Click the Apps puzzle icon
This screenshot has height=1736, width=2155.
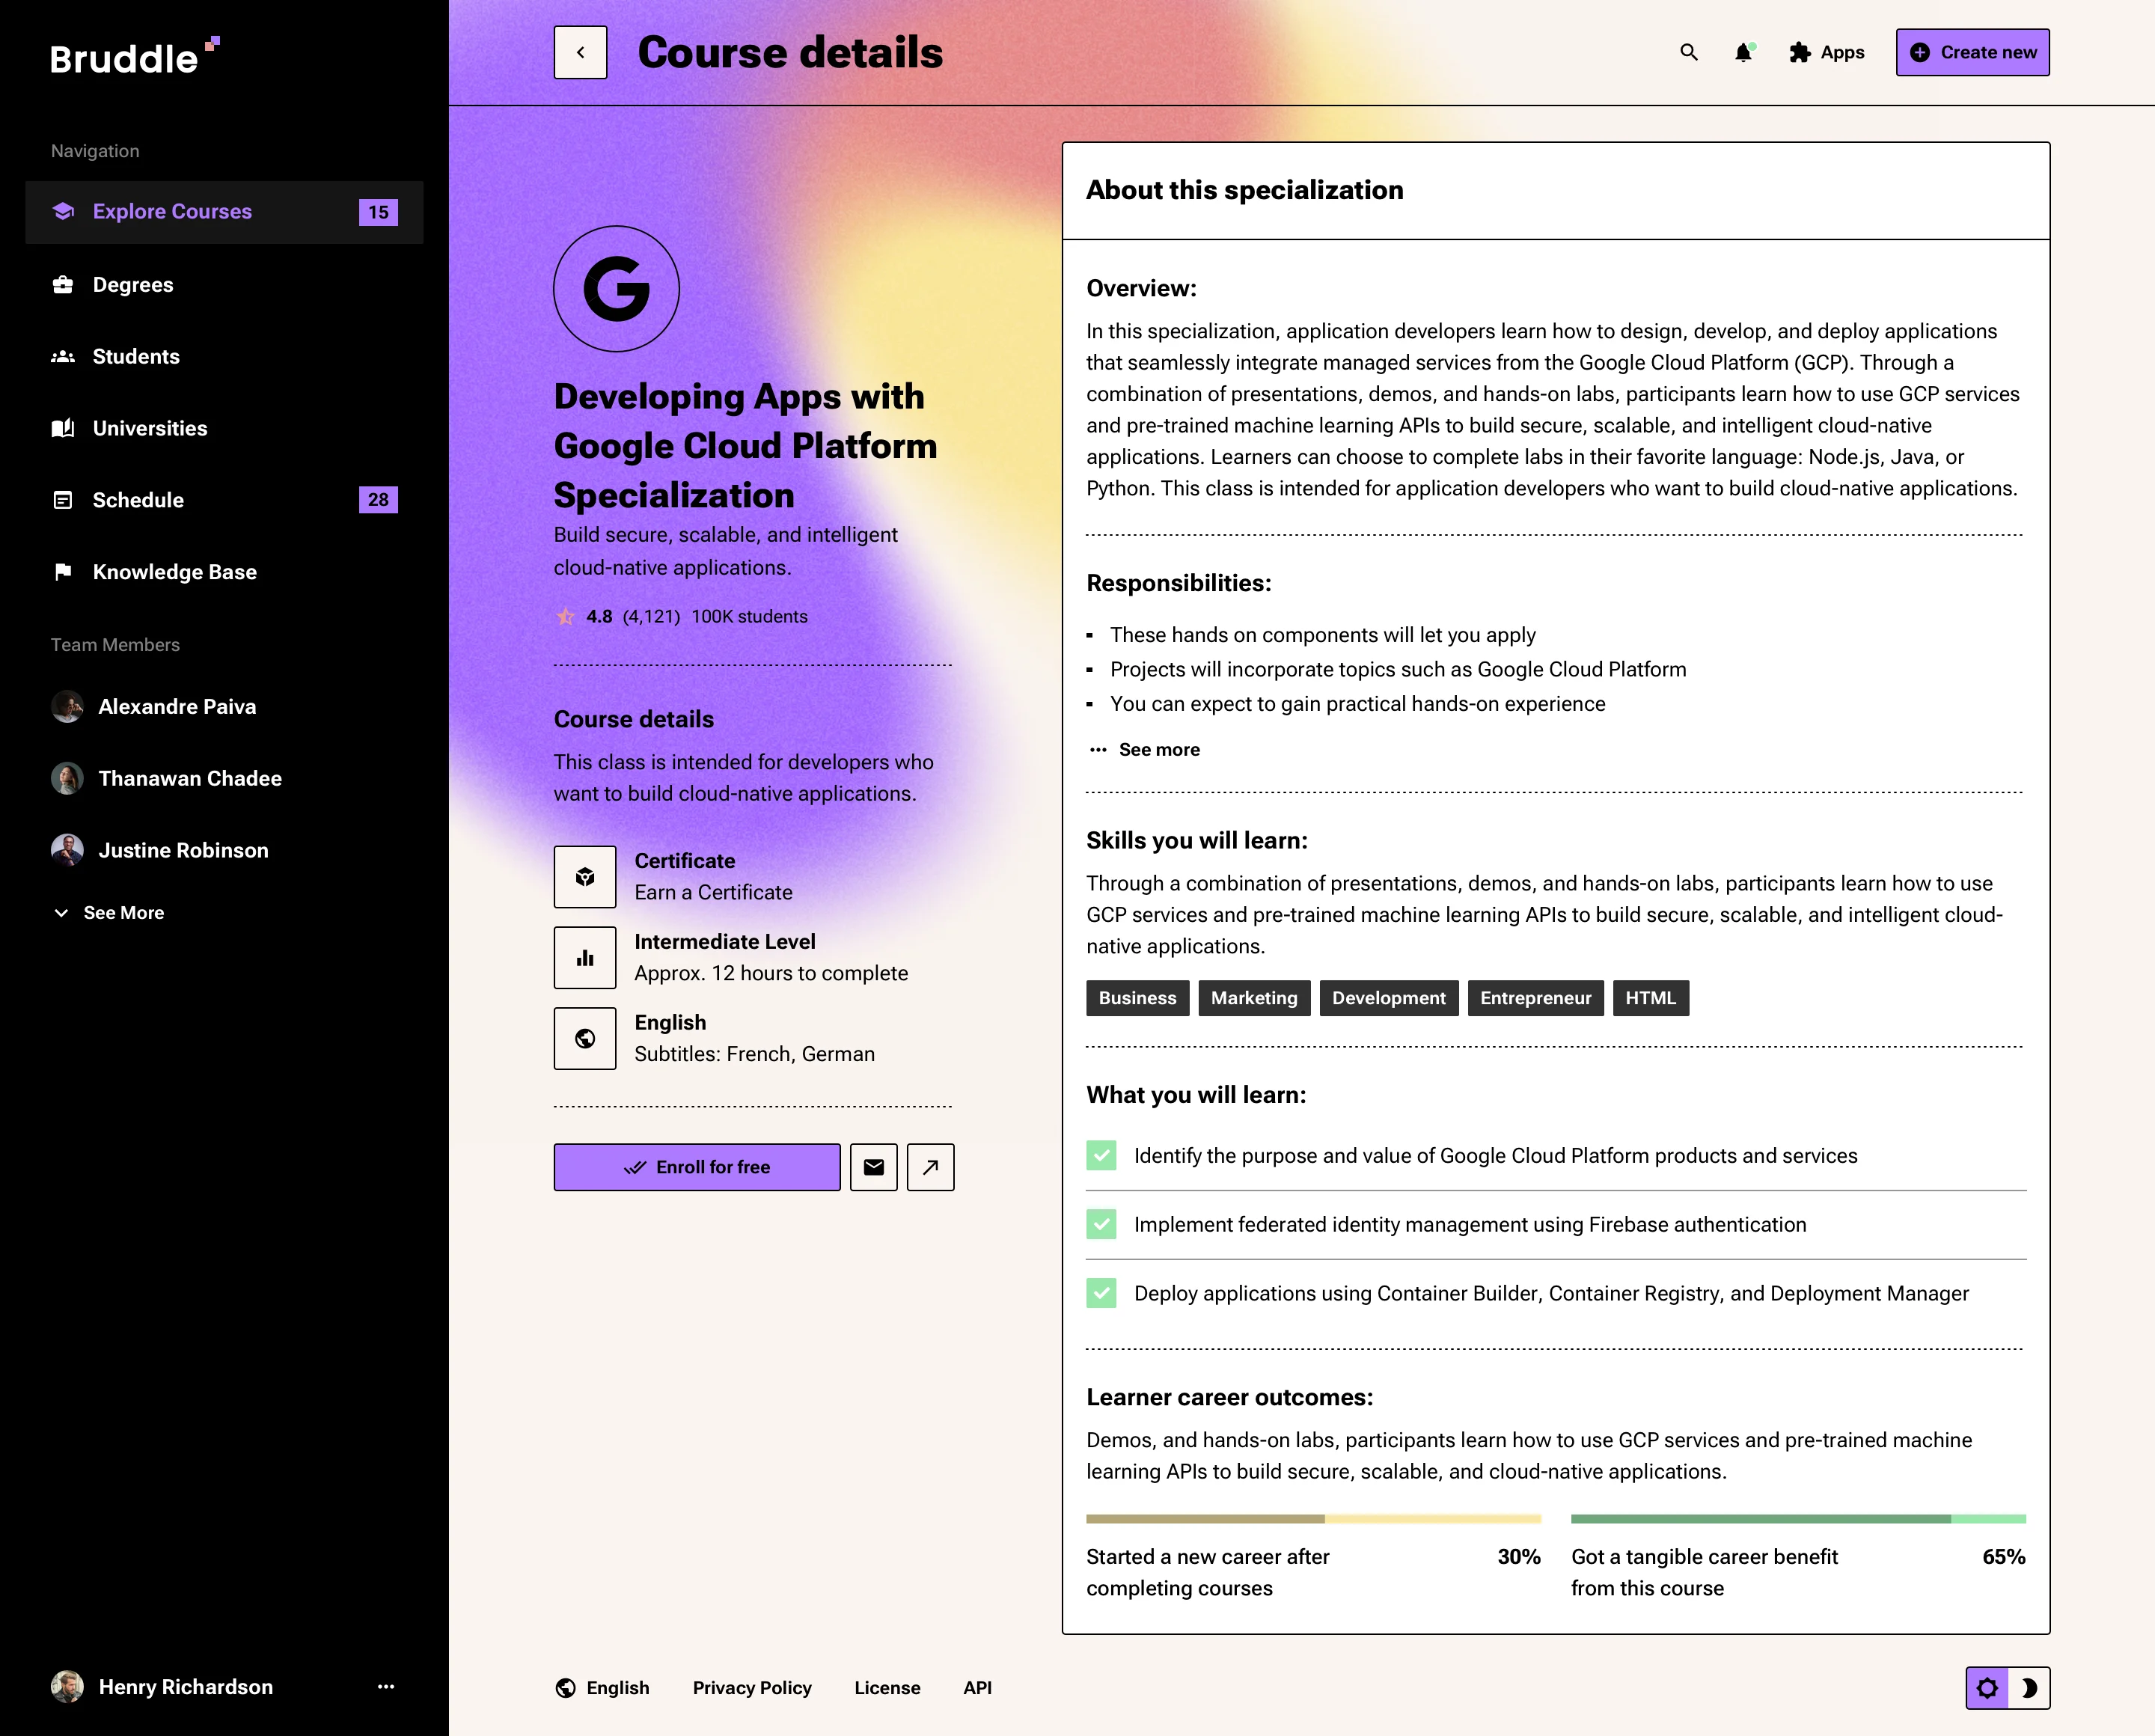click(x=1799, y=52)
